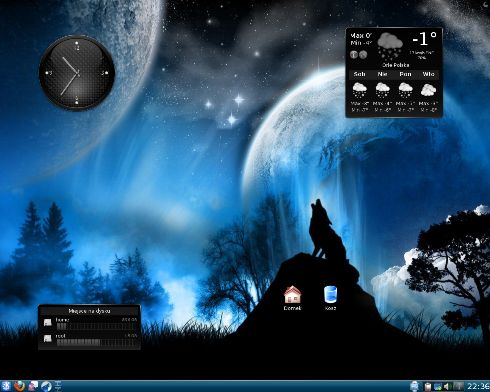
Task: Click the home partition free space value
Action: [x=129, y=320]
